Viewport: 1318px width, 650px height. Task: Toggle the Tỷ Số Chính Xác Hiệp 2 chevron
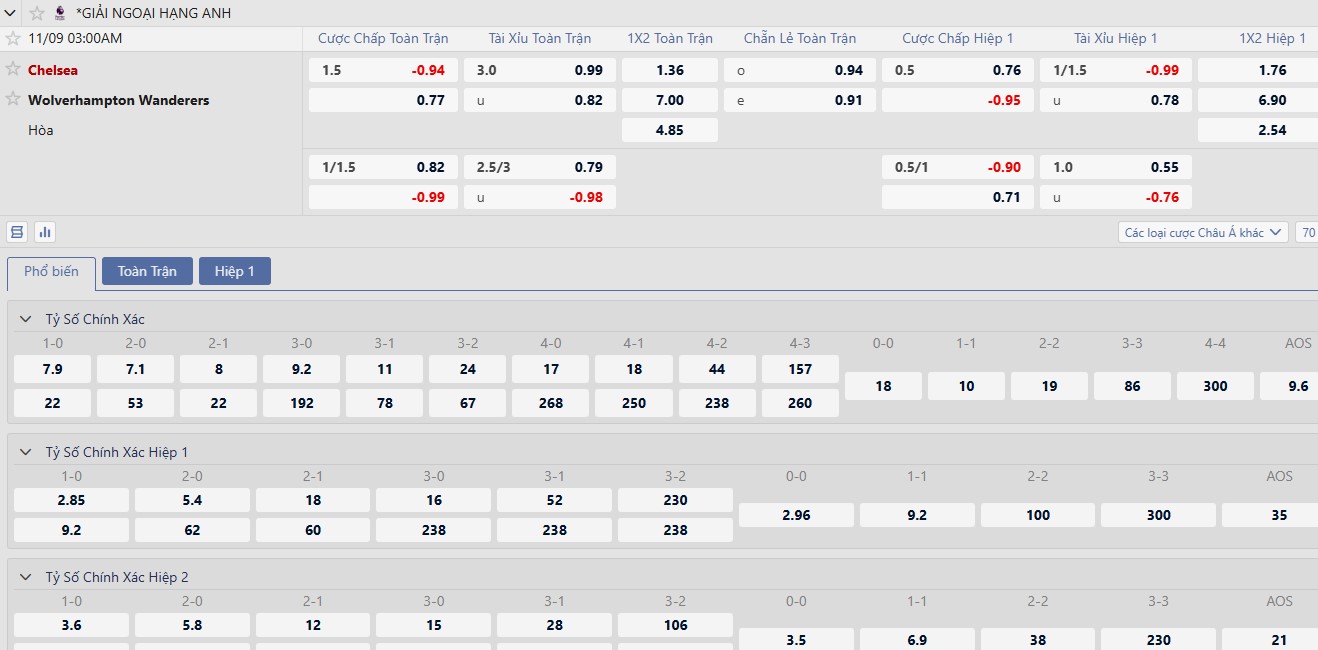pos(25,577)
